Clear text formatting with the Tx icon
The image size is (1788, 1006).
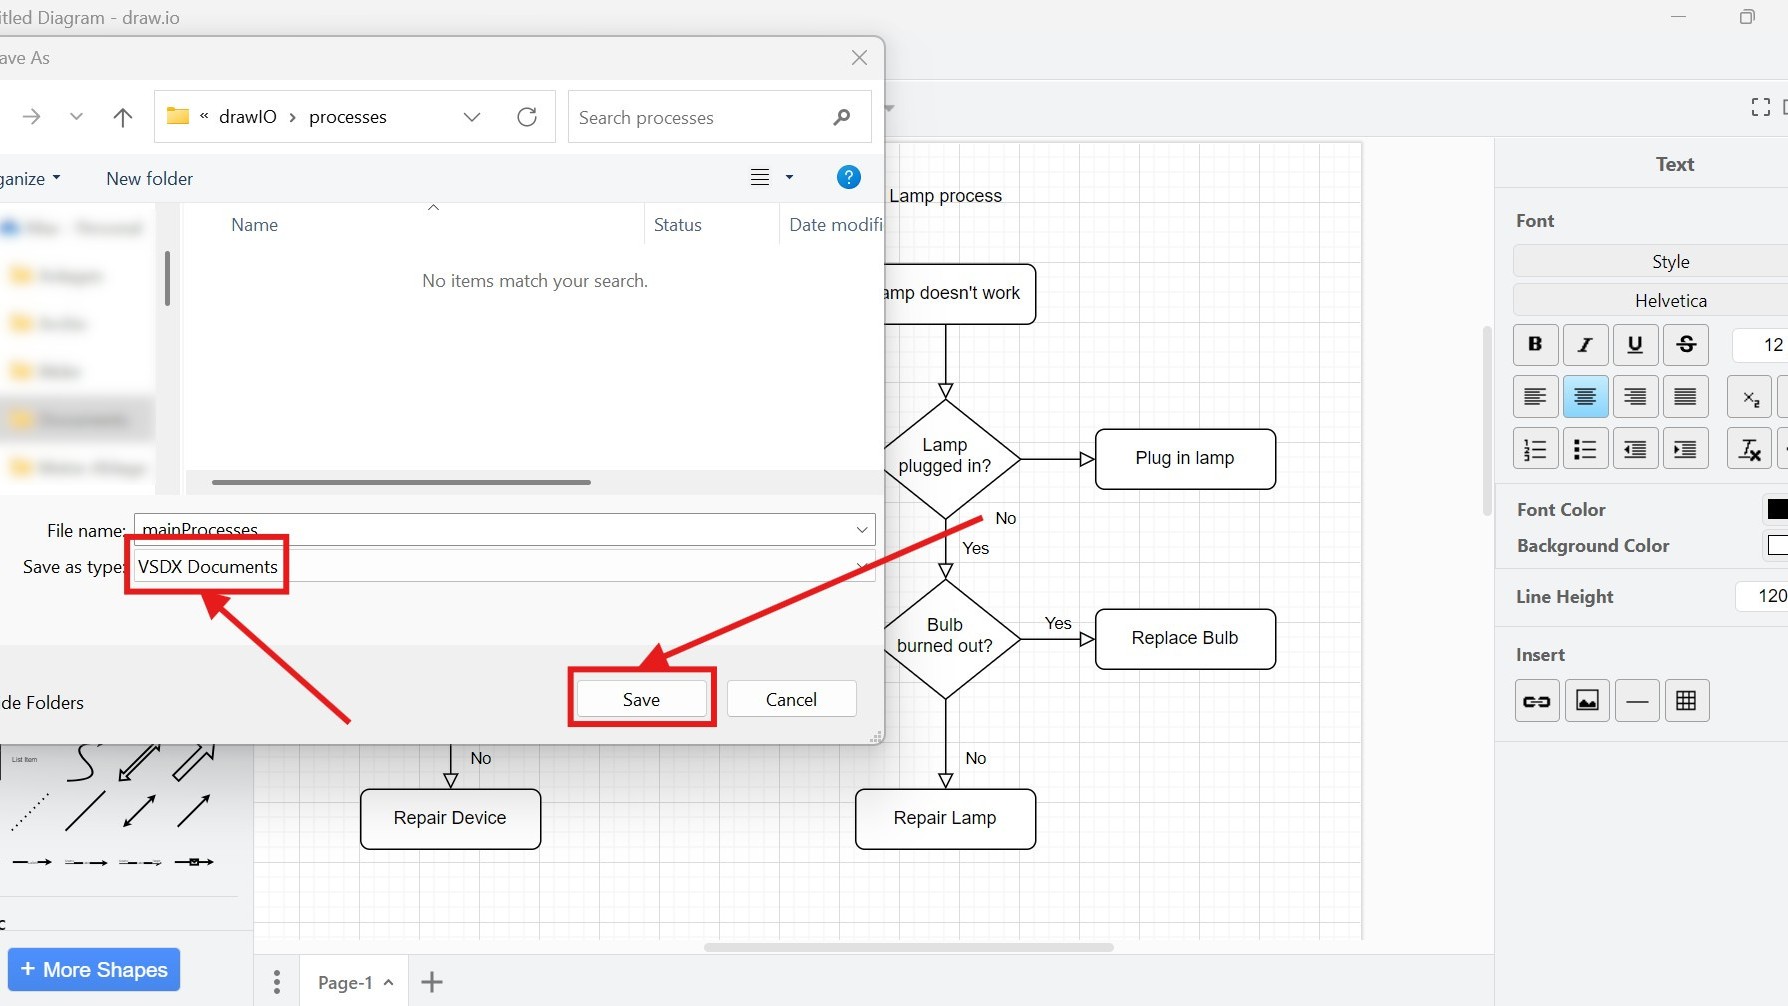(1750, 448)
